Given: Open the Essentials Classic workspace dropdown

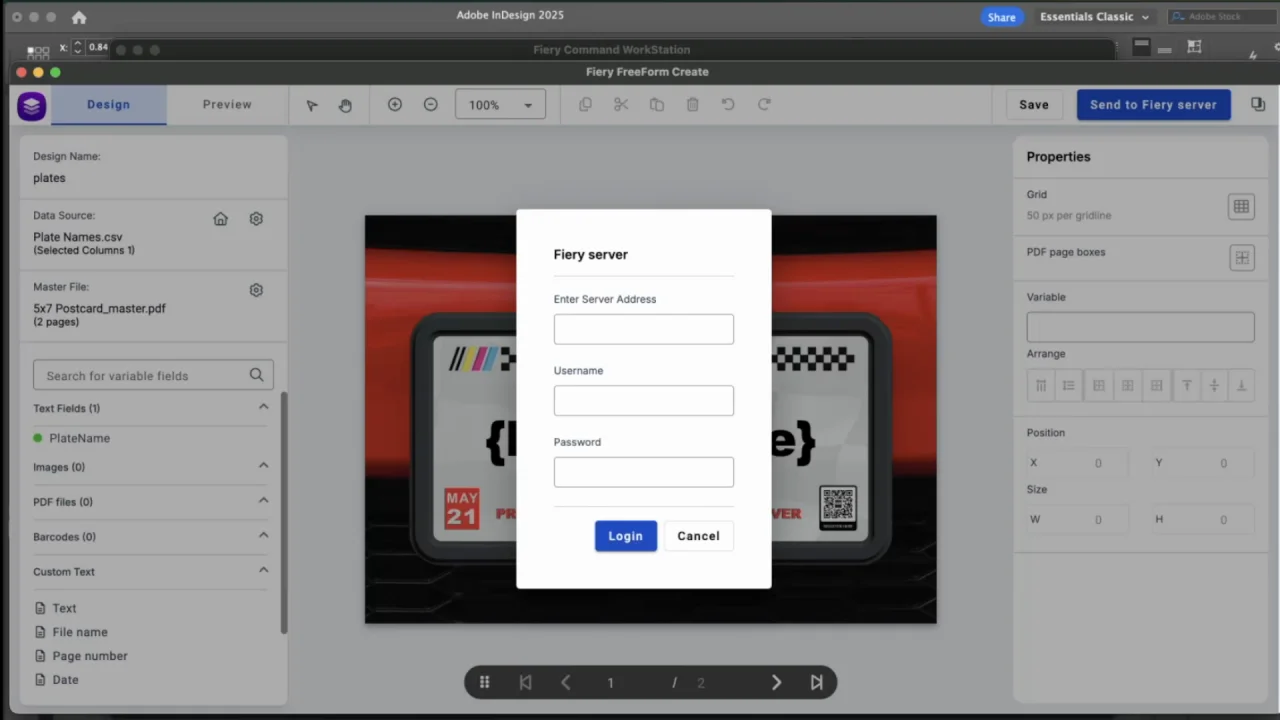Looking at the screenshot, I should tap(1094, 17).
